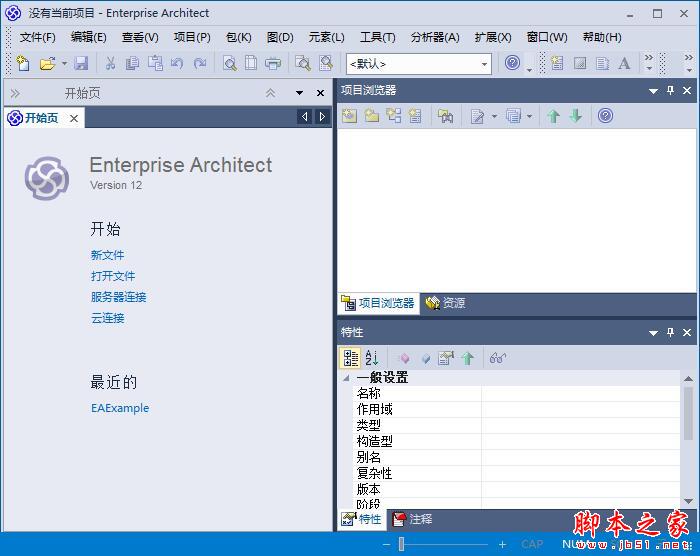Click the help icon in Project Browser toolbar
This screenshot has height=556, width=700.
[x=605, y=116]
